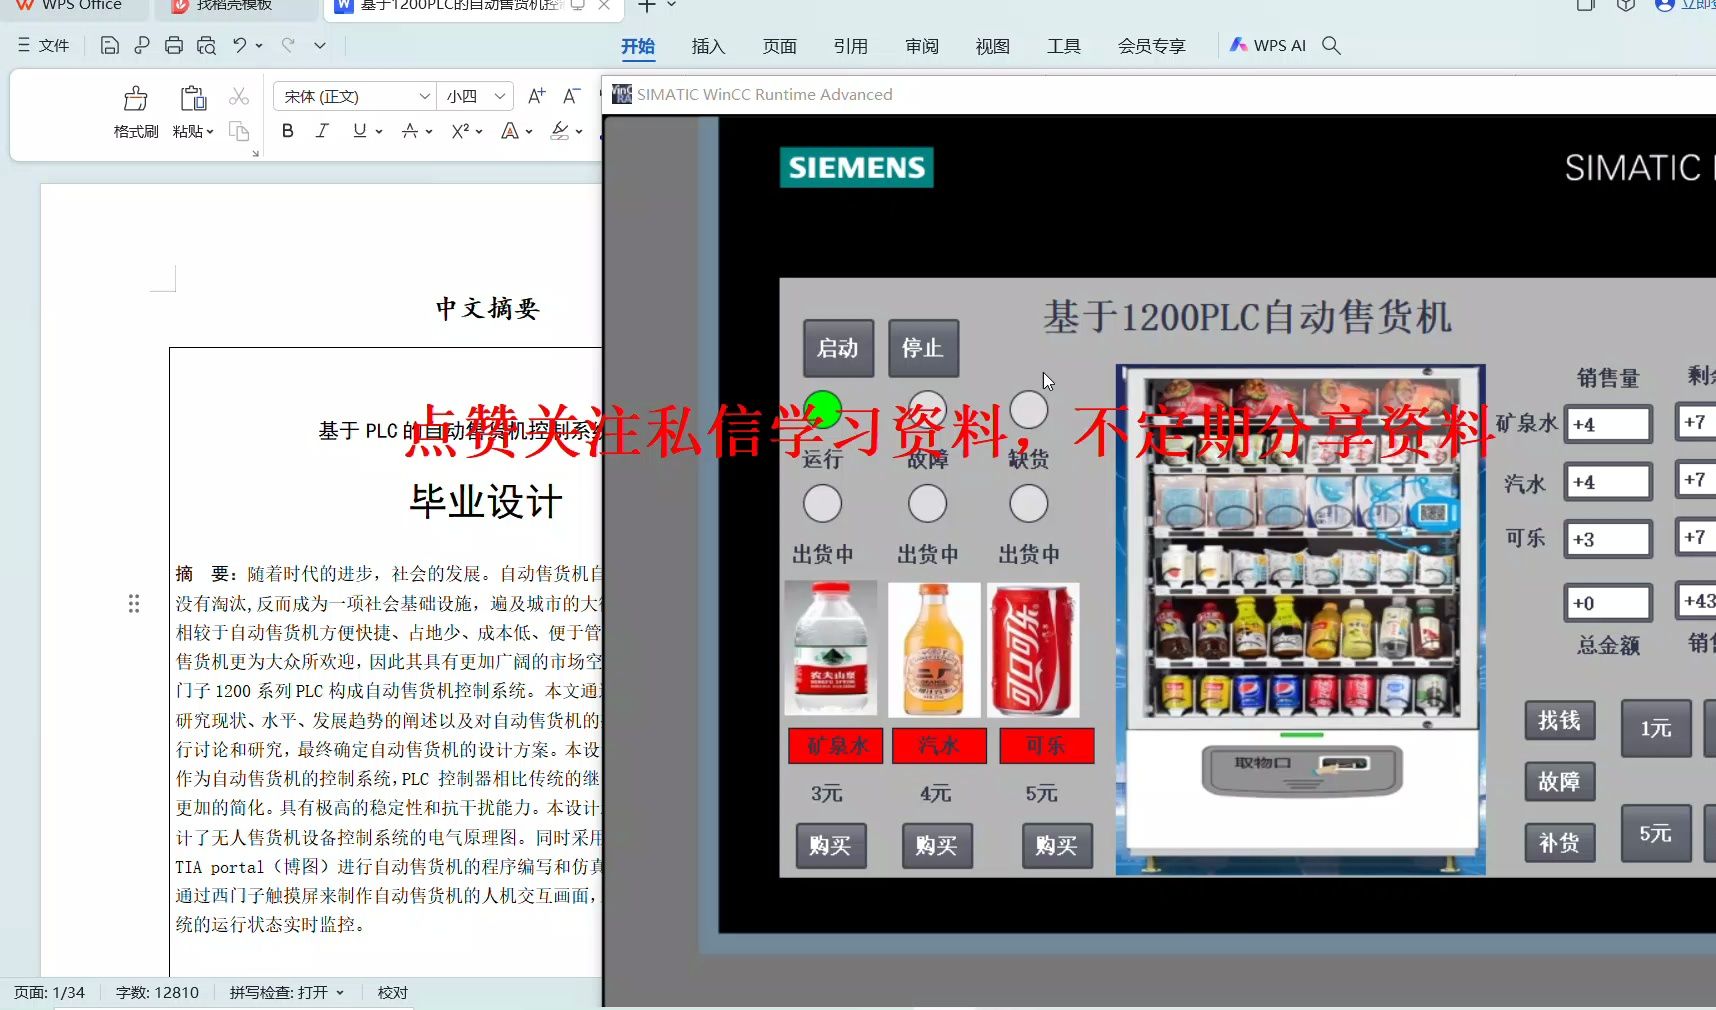Click the document drag handle dots
Screen dimensions: 1716x1010
(134, 603)
